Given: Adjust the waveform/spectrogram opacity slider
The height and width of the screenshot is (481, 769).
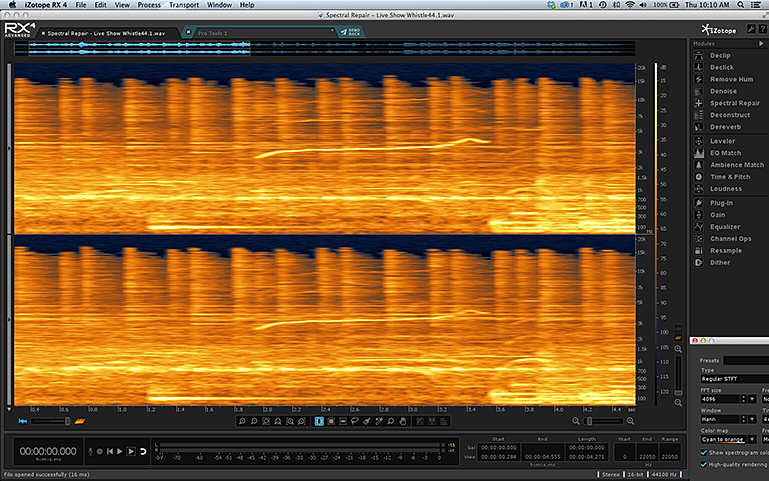Looking at the screenshot, I should click(x=51, y=421).
